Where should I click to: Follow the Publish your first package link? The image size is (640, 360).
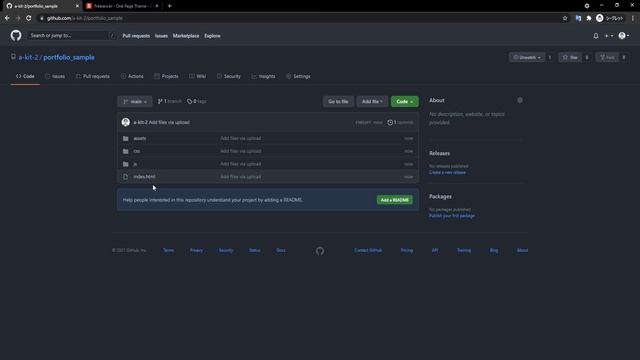[452, 216]
